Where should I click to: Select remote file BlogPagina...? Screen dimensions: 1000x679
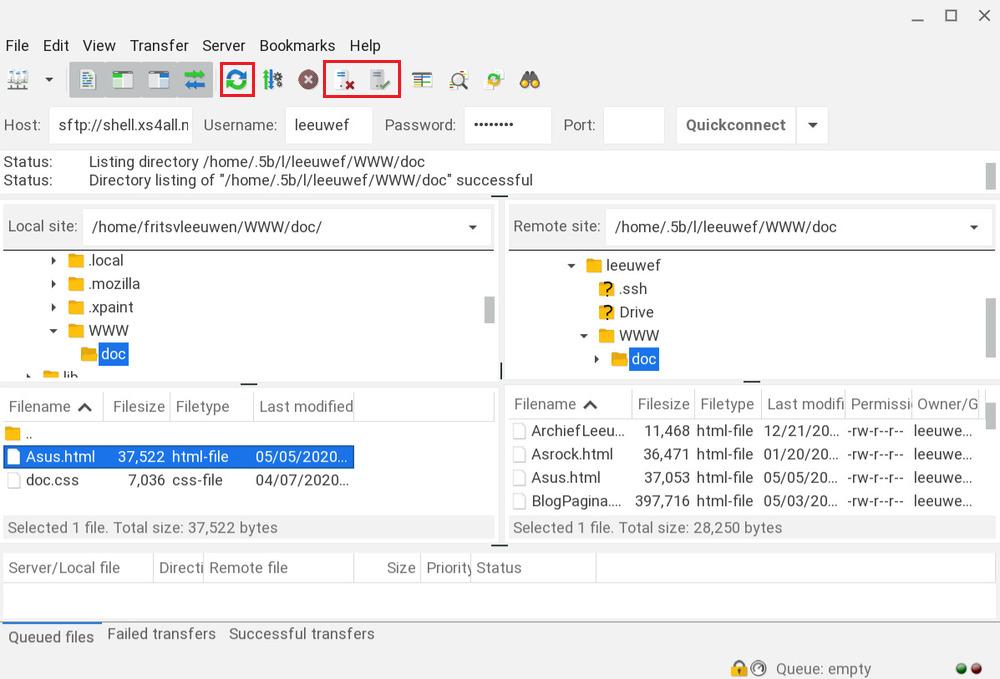click(x=746, y=501)
